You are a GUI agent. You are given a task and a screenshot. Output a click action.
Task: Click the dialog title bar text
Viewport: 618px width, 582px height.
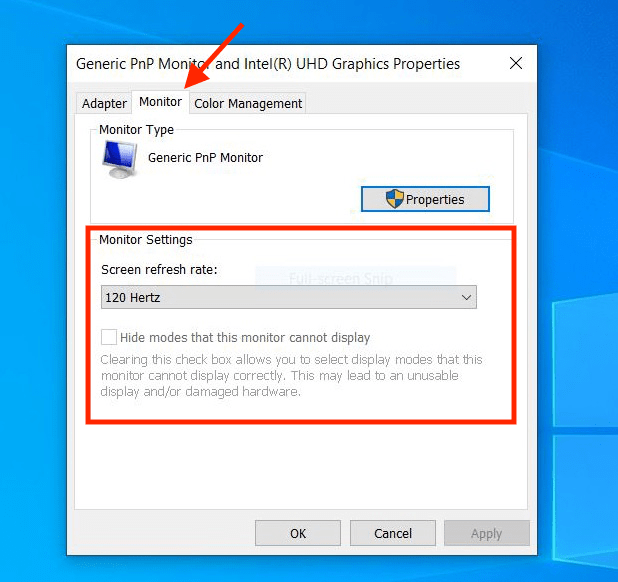[x=268, y=64]
